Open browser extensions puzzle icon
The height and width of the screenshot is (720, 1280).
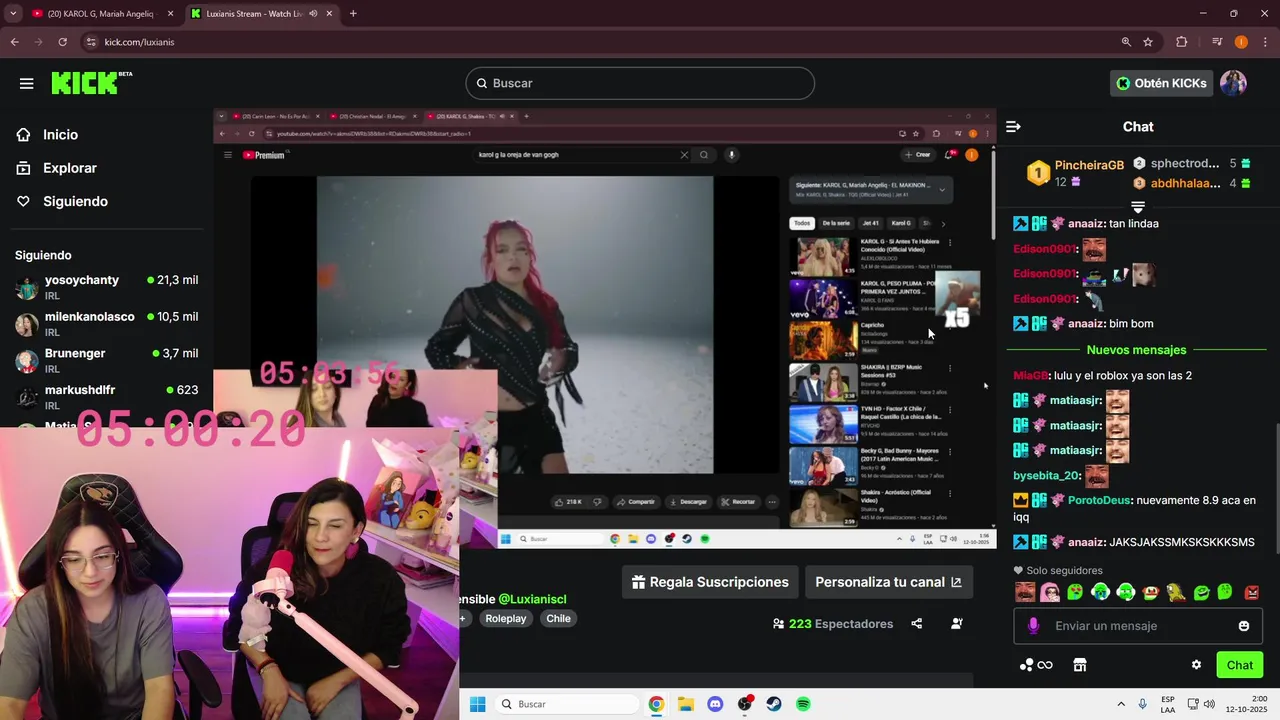1182,42
